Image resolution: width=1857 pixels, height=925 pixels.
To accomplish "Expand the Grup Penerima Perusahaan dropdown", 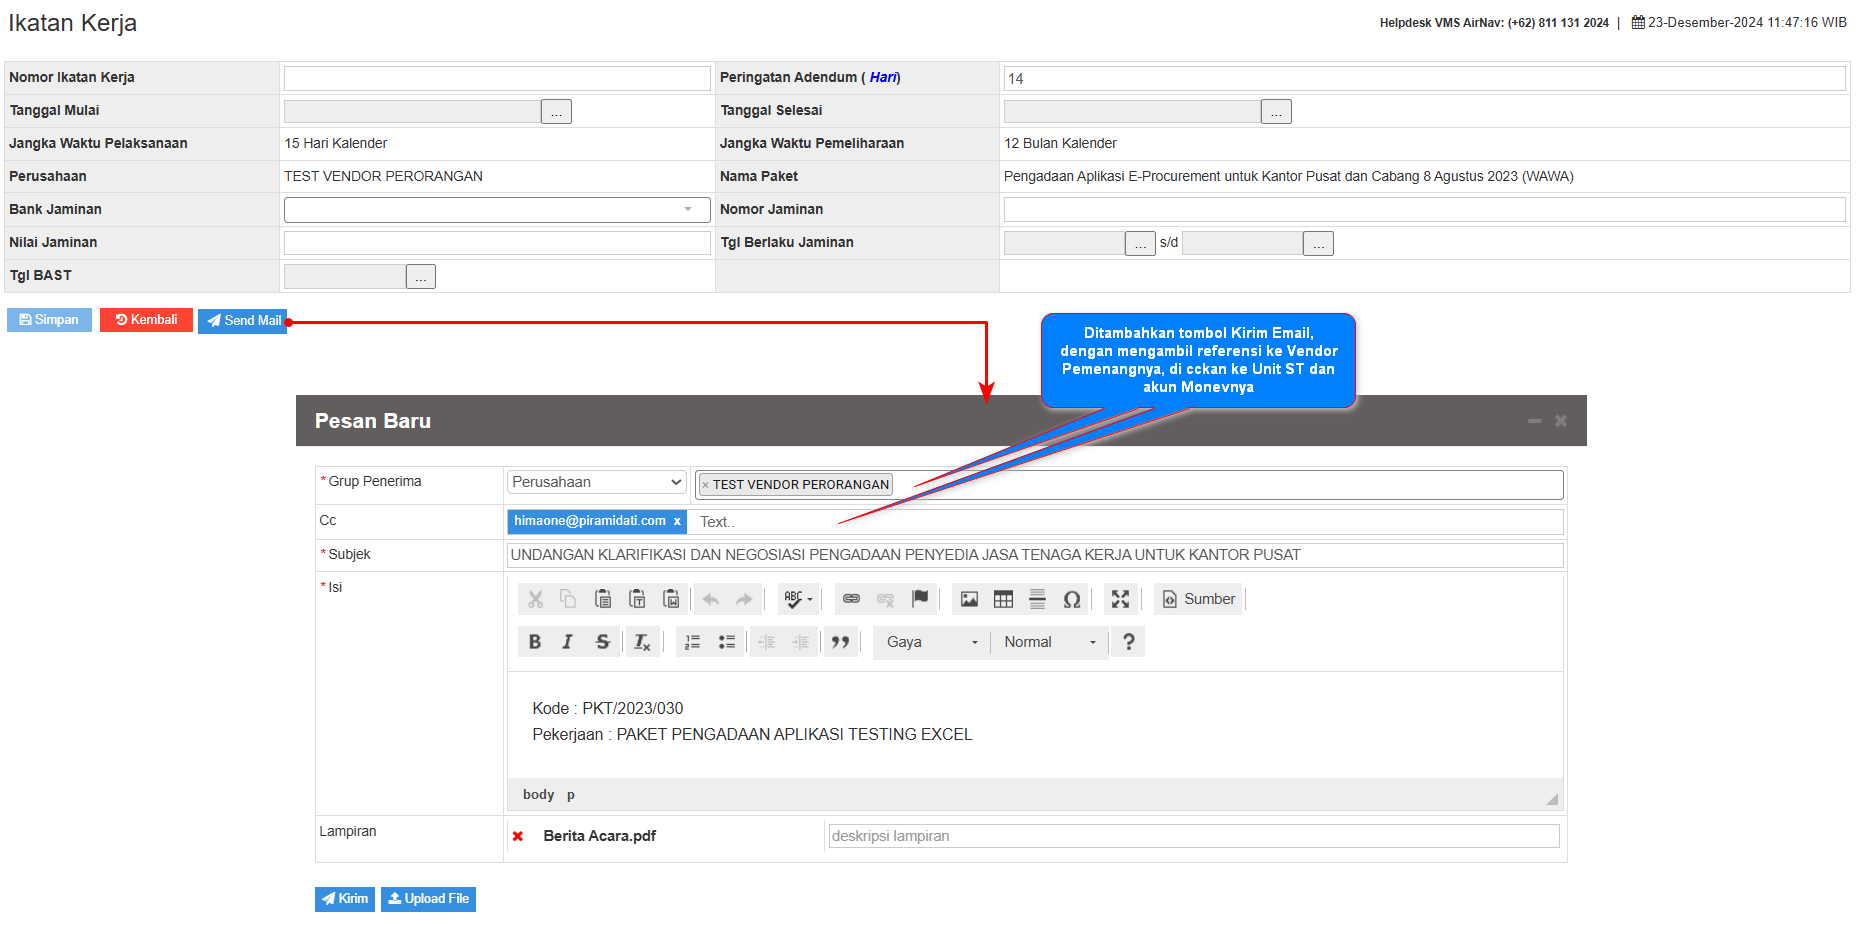I will pos(596,482).
